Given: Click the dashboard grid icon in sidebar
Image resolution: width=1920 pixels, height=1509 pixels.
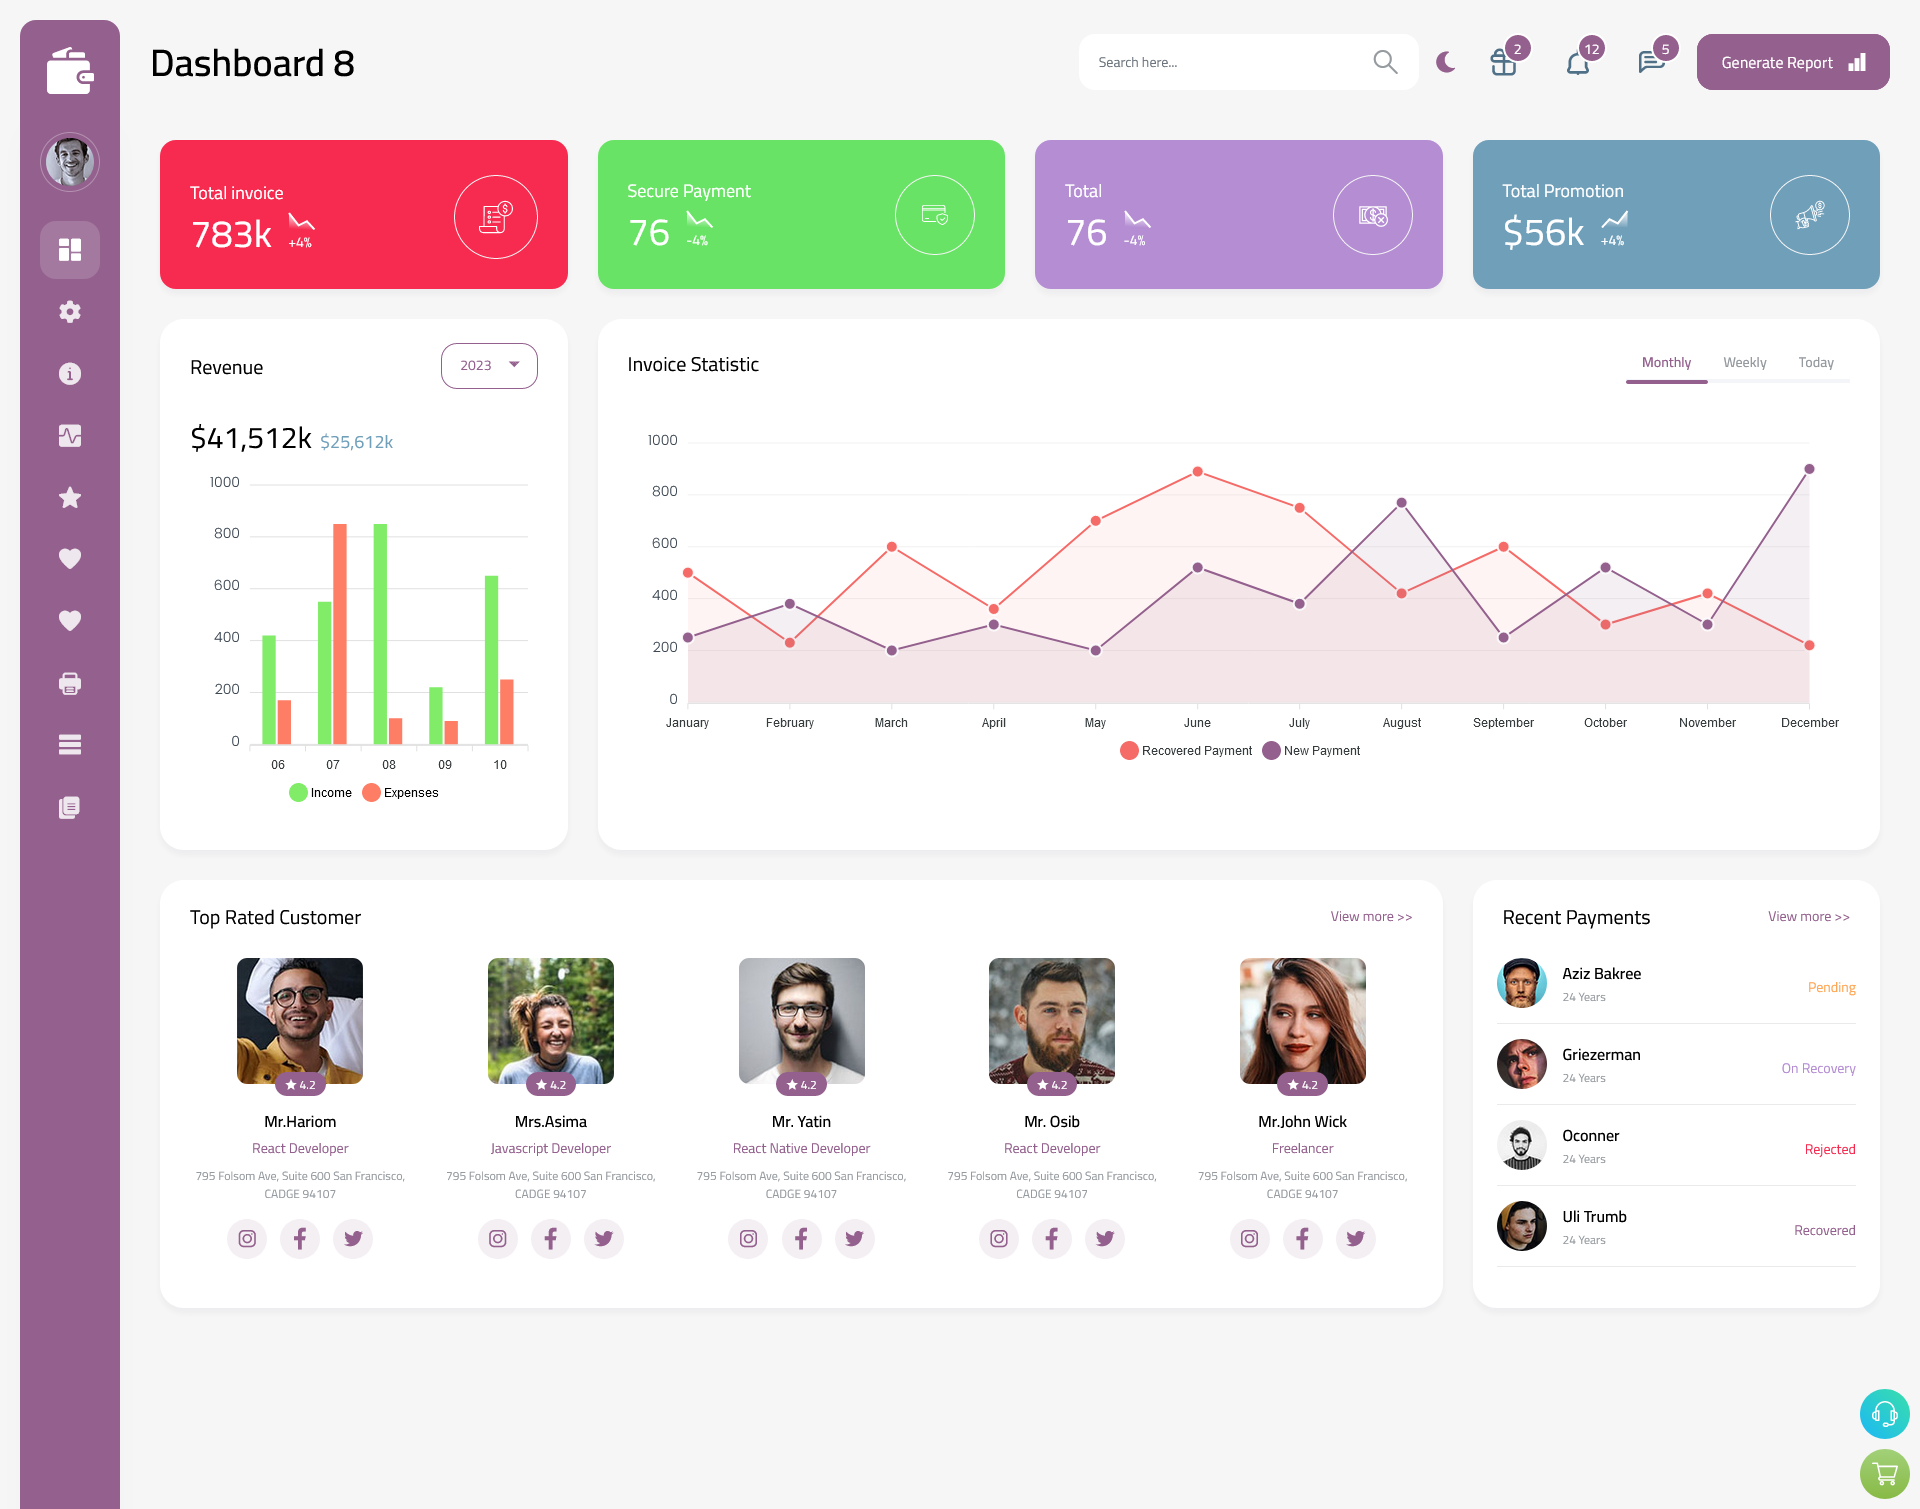Looking at the screenshot, I should pyautogui.click(x=70, y=249).
